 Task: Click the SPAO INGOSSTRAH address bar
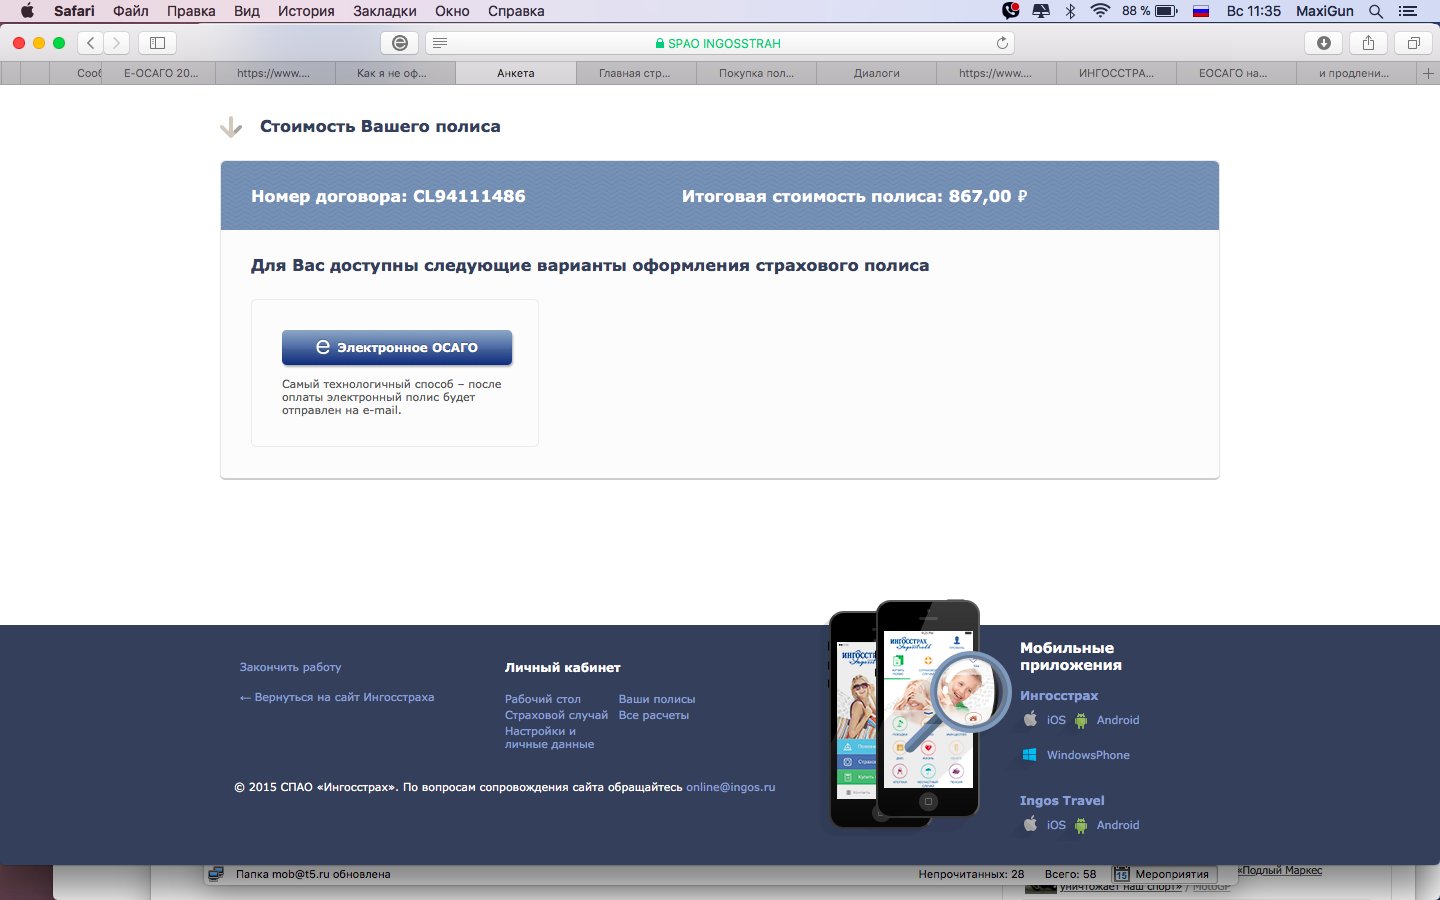(x=720, y=43)
